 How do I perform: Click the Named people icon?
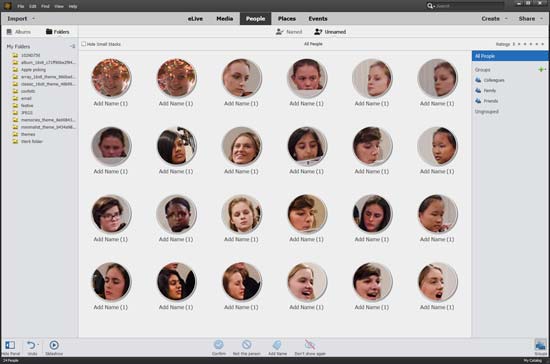point(280,32)
